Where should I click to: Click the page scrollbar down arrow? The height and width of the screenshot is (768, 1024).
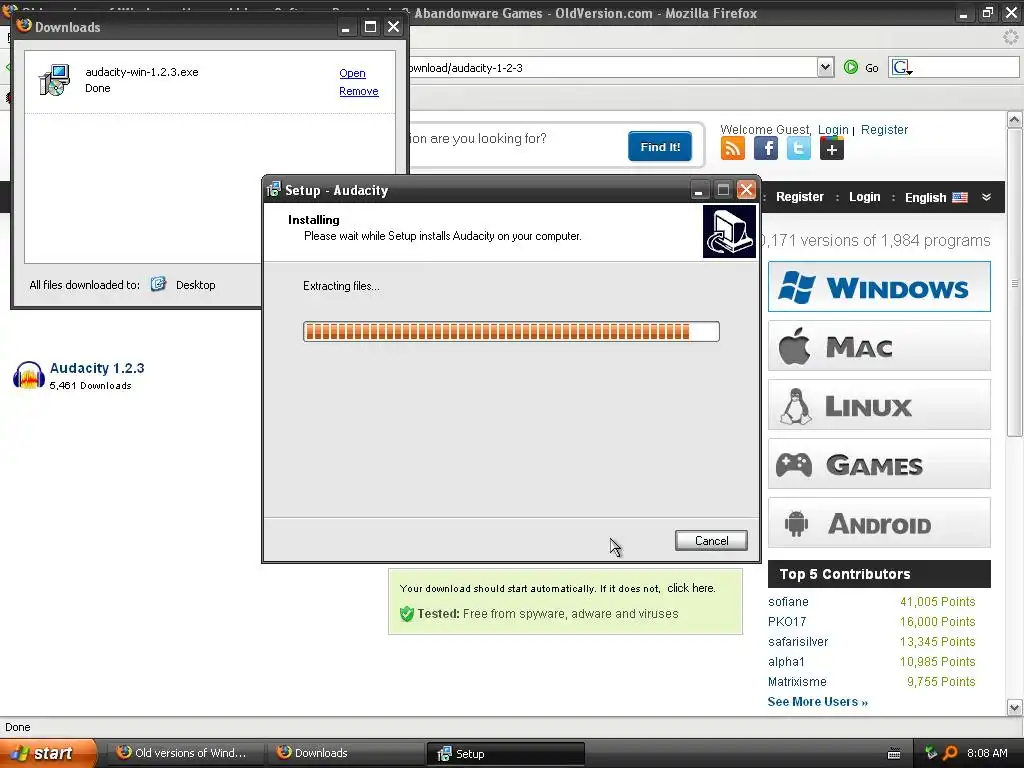click(x=1014, y=707)
